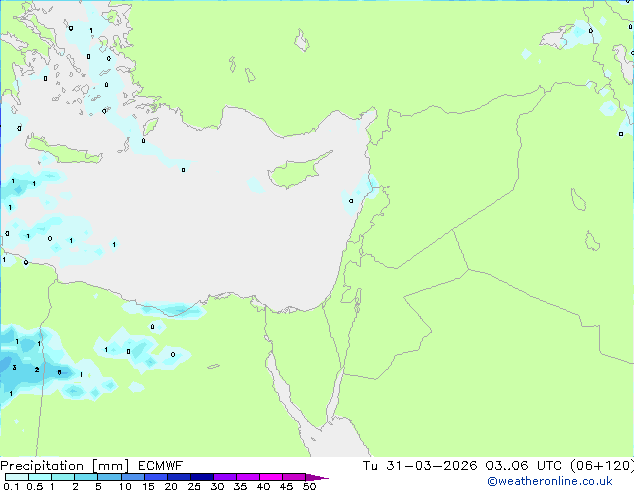Click the "35" legend scale label
This screenshot has height=490, width=634.
[x=240, y=486]
